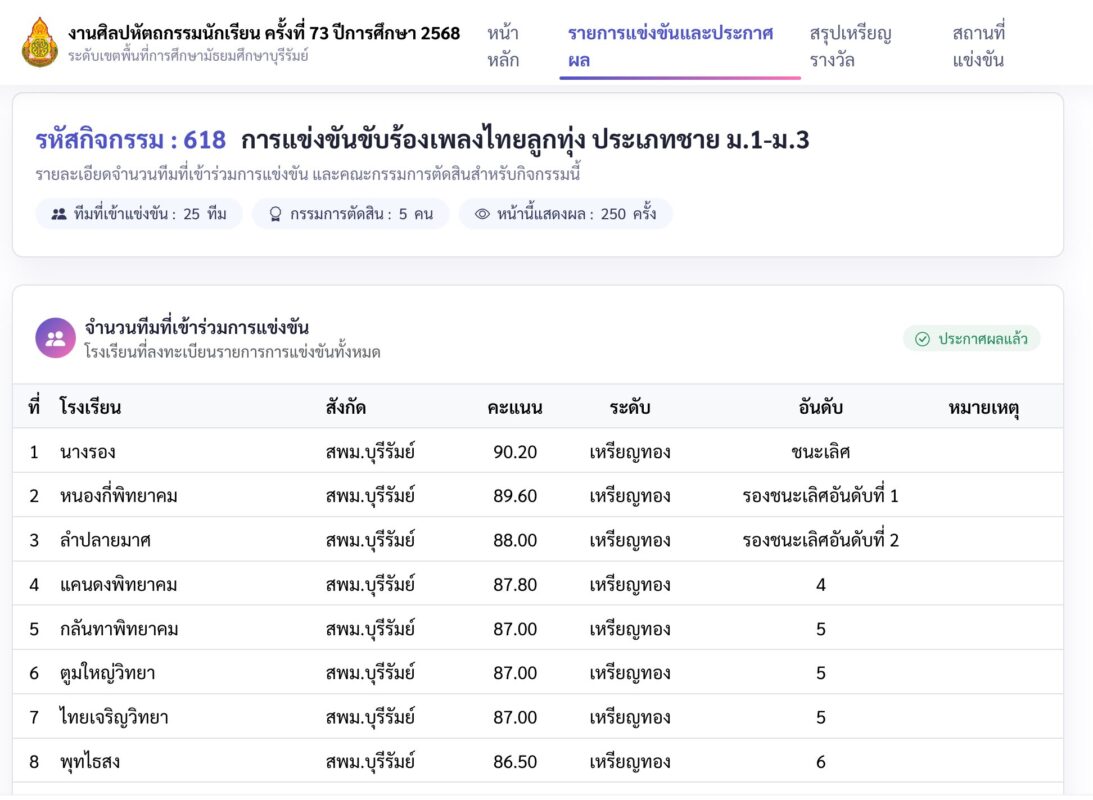Viewport: 1093px width, 800px height.
Task: Open the หน้าหลัก home tab
Action: pos(503,46)
